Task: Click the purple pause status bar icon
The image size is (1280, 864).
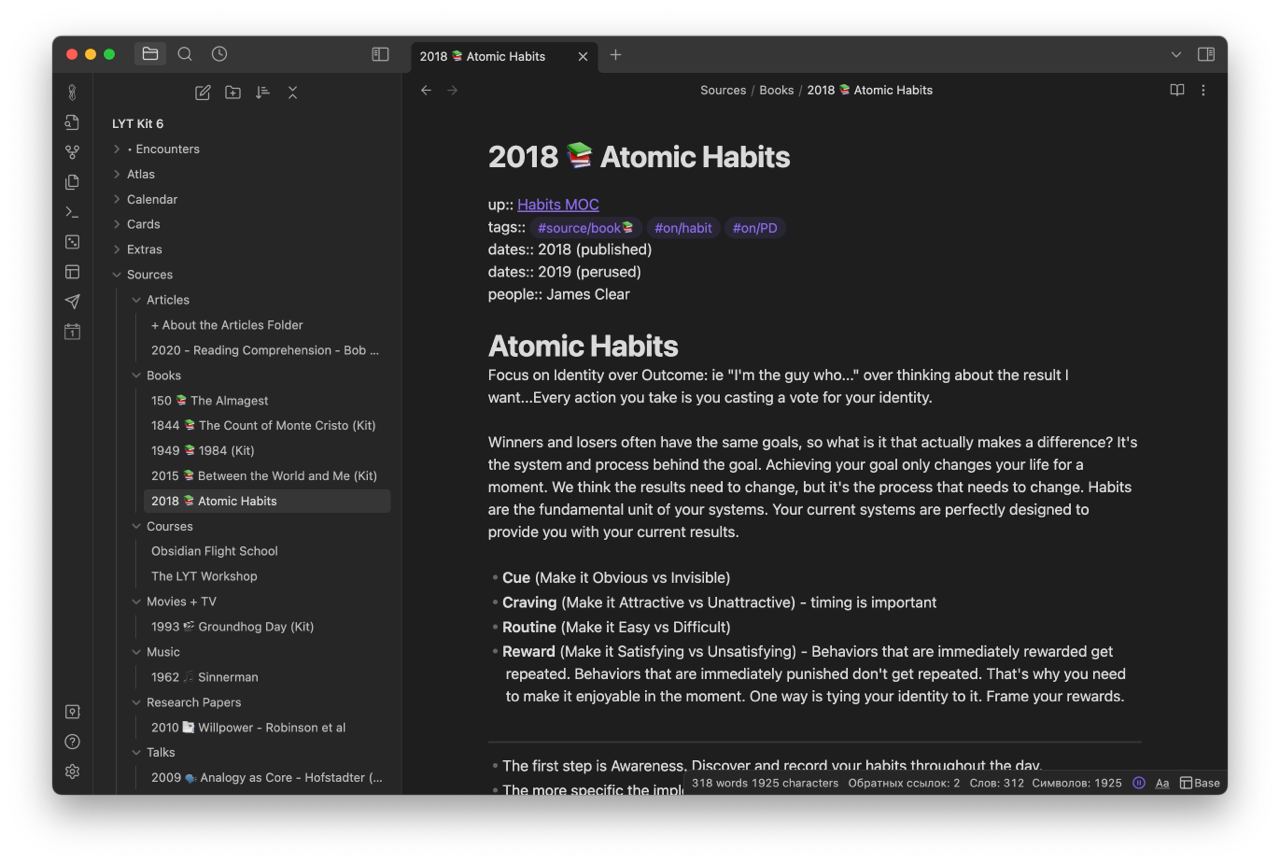Action: click(1139, 783)
